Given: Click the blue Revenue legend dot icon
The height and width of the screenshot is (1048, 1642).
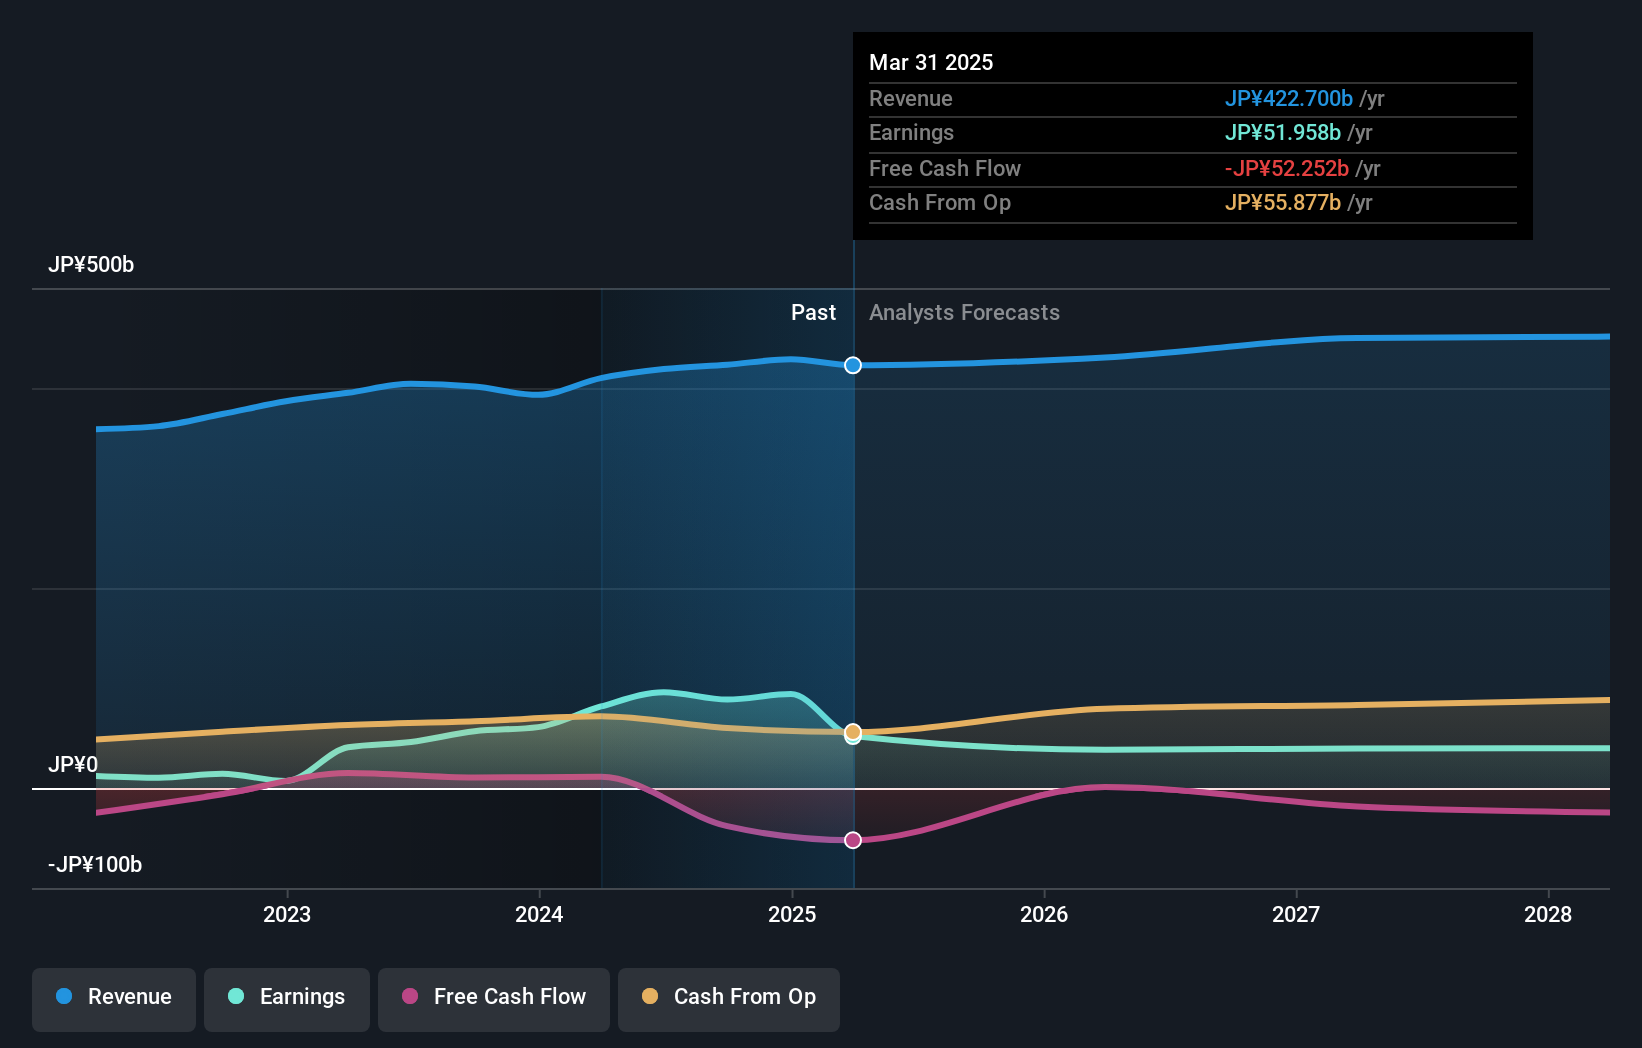Looking at the screenshot, I should (x=65, y=998).
